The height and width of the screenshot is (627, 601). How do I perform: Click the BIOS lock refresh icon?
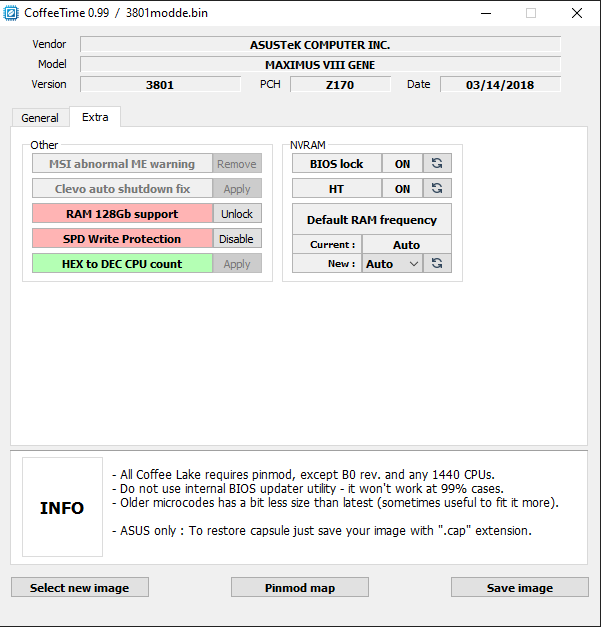pos(437,163)
